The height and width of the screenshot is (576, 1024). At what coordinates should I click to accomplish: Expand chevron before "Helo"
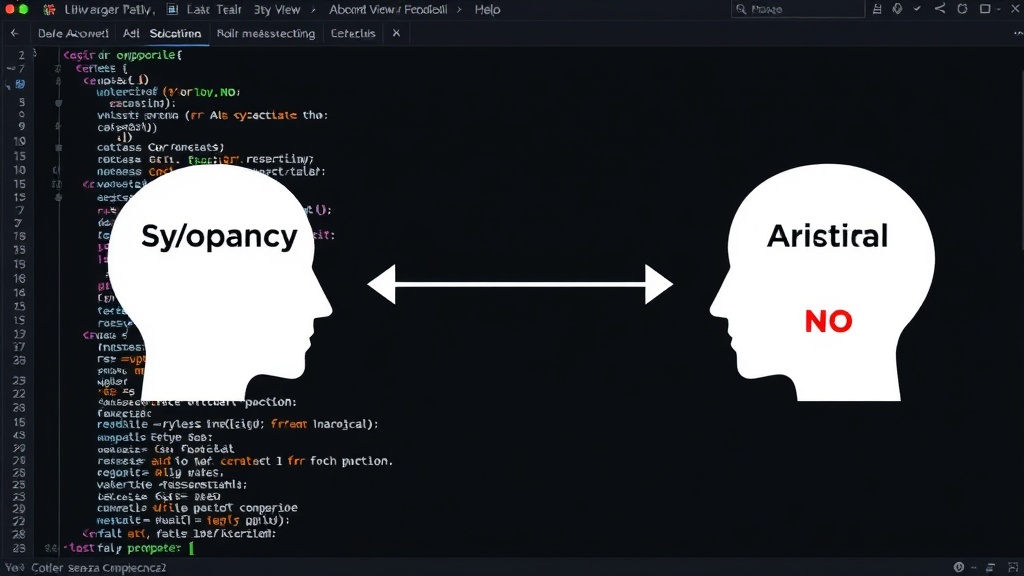[x=460, y=10]
